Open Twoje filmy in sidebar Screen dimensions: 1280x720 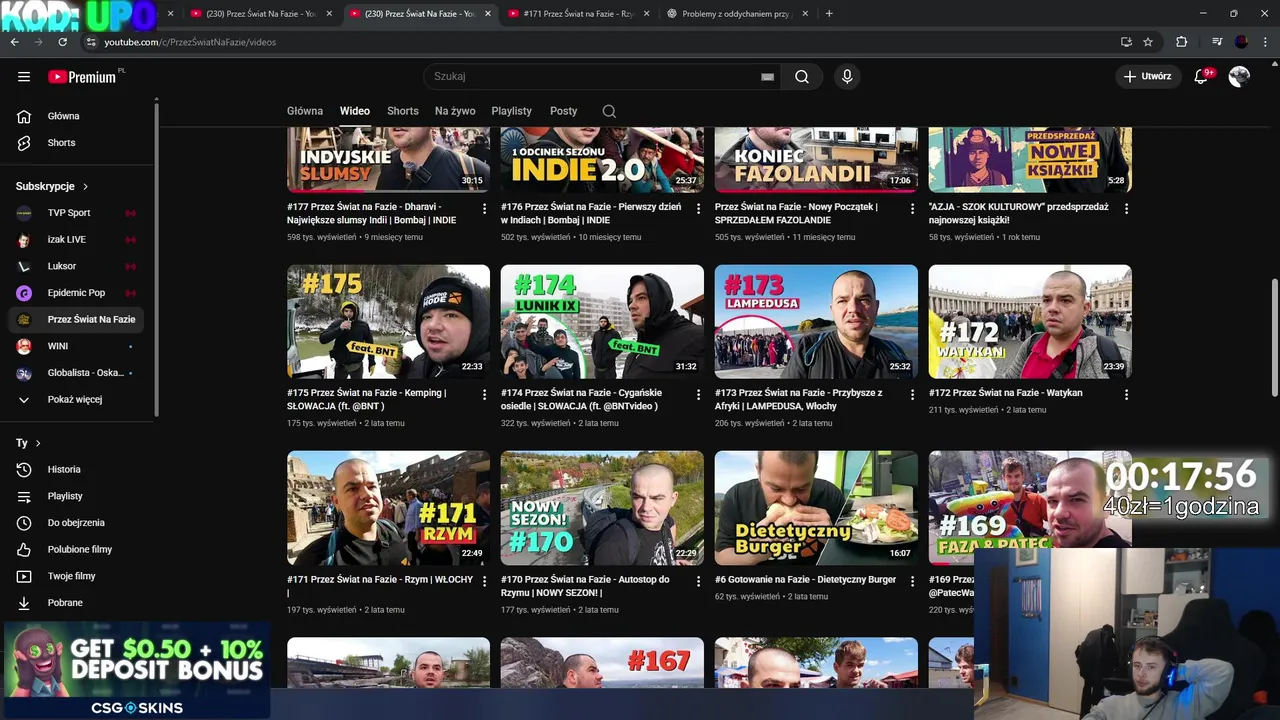(x=78, y=576)
